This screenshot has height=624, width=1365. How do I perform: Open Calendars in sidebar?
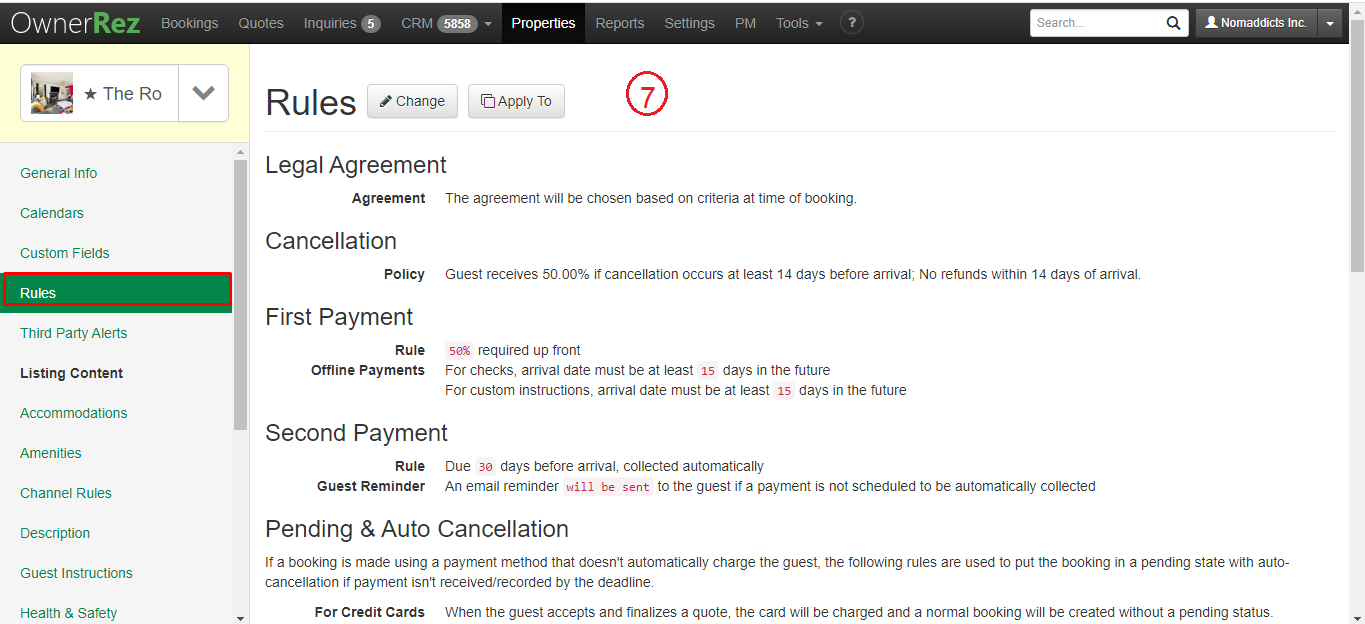52,213
